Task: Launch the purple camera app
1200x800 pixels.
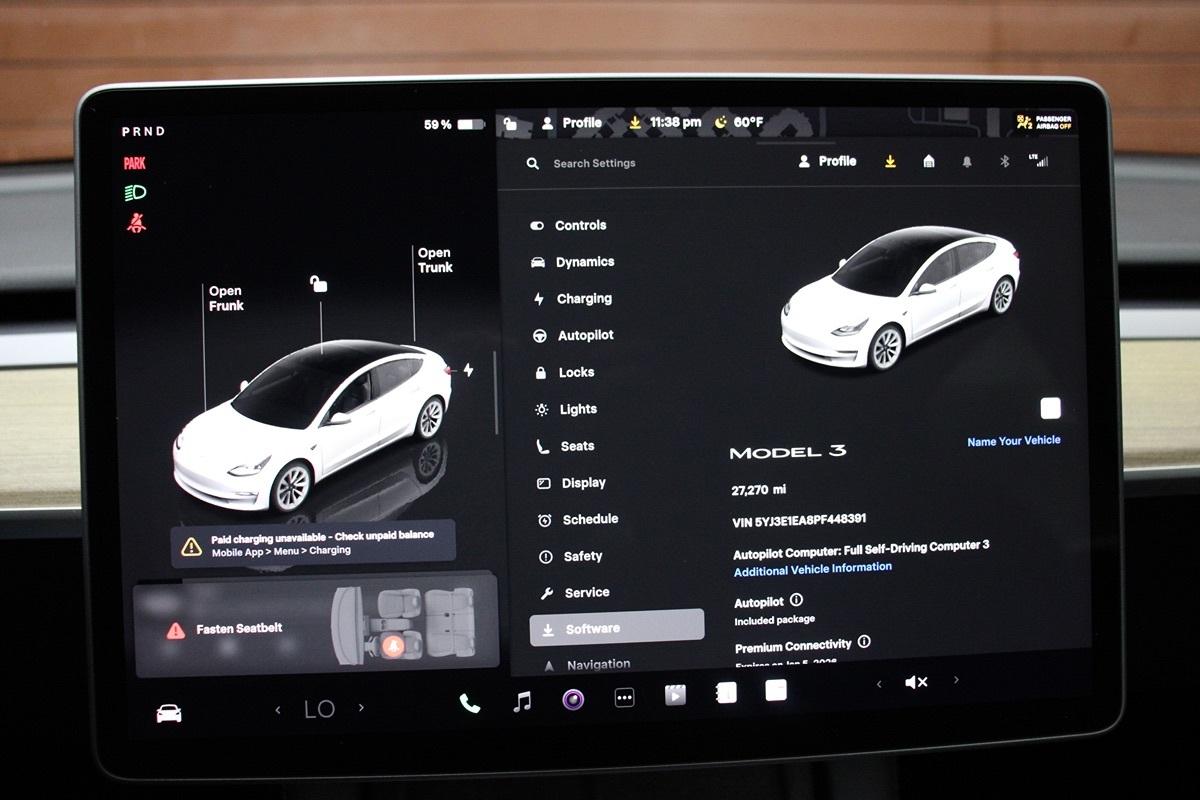Action: 573,699
